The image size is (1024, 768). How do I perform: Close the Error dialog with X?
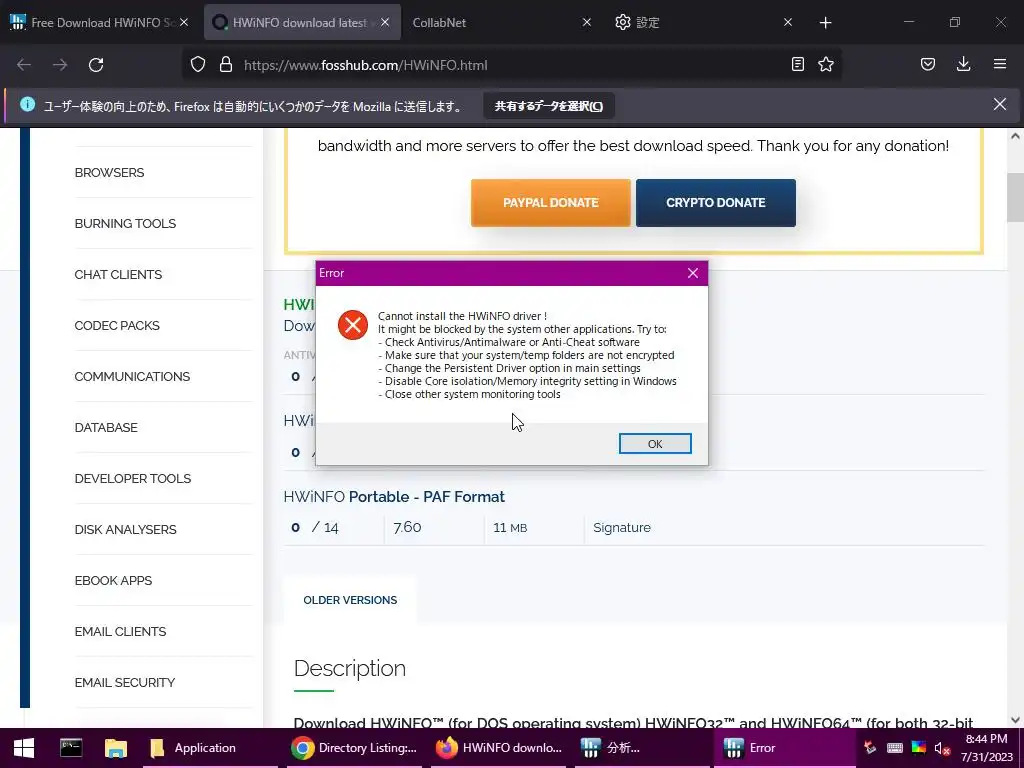click(693, 273)
